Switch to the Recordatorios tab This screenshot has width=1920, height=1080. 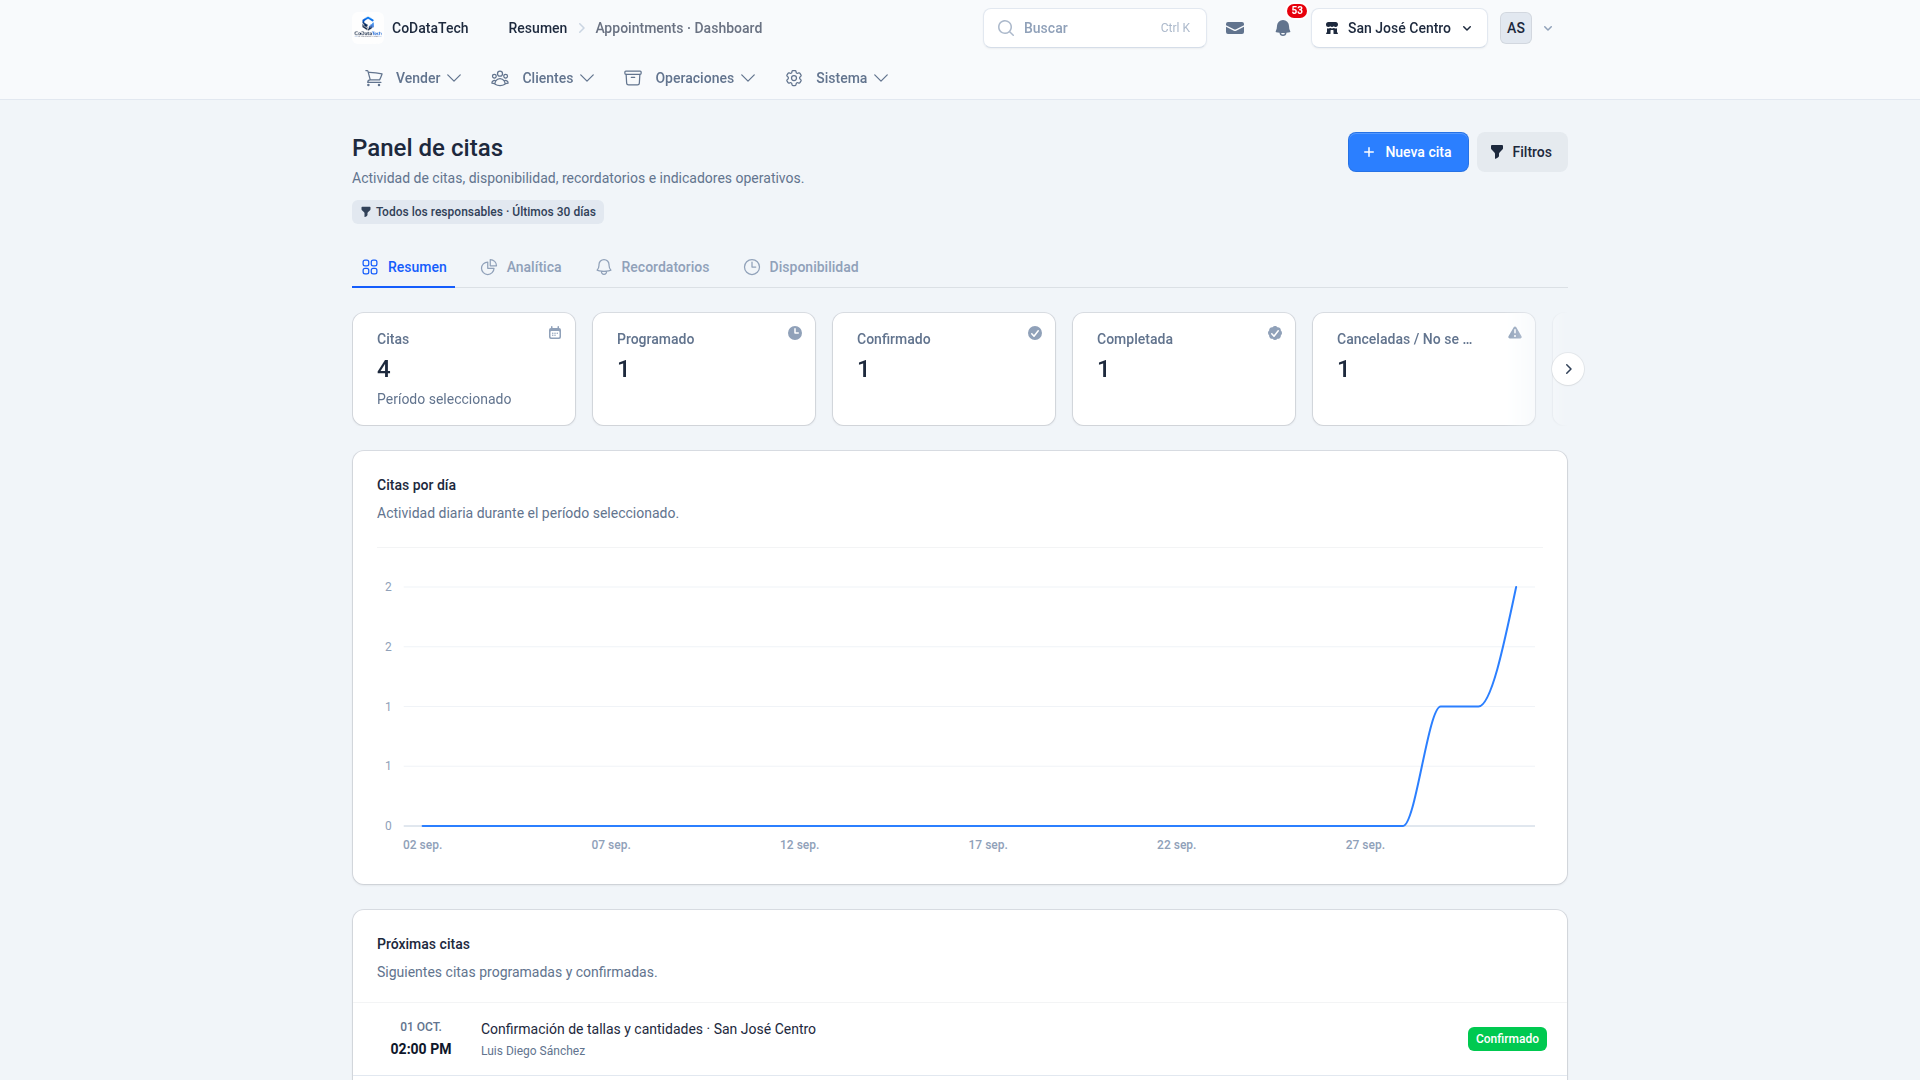click(653, 267)
